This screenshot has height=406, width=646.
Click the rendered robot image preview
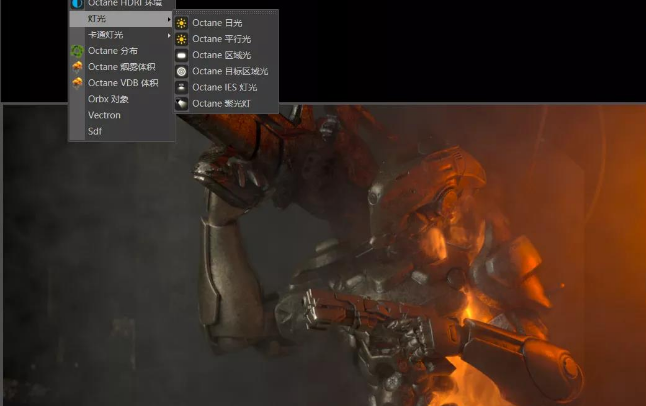[x=325, y=256]
